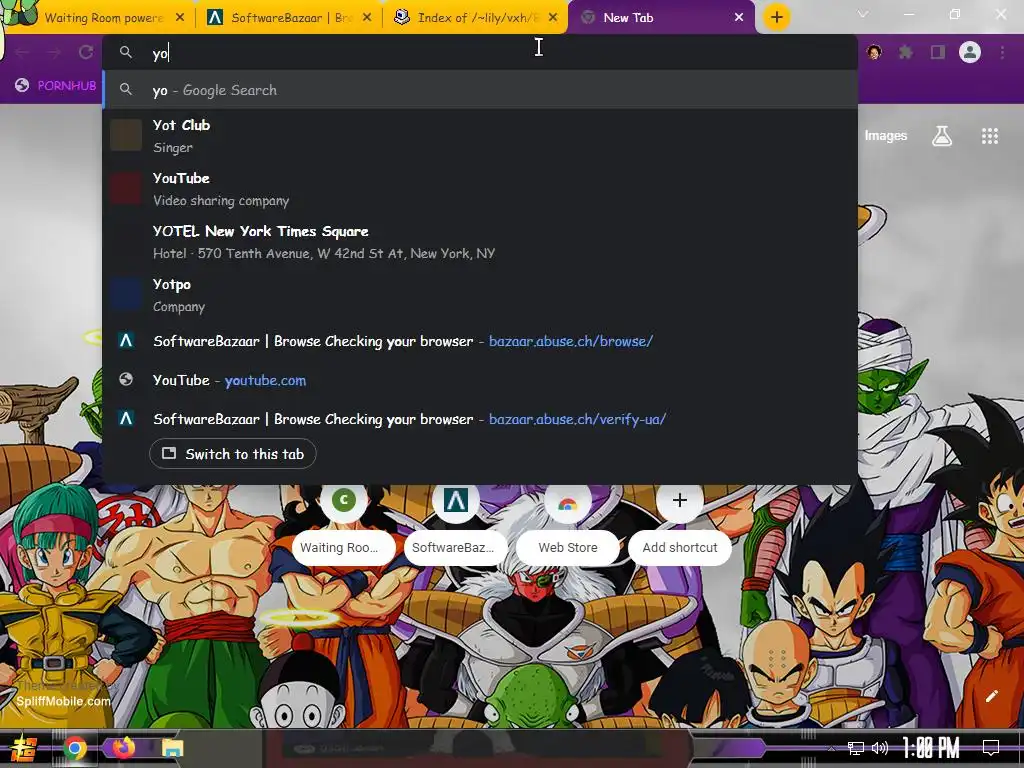Switch to the SoftwareBazaar tab
Viewport: 1024px width, 768px height.
point(287,18)
